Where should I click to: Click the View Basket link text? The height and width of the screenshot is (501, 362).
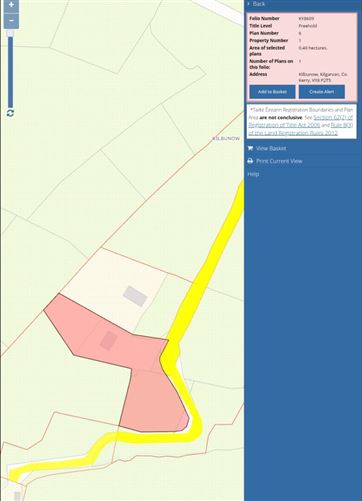(271, 148)
